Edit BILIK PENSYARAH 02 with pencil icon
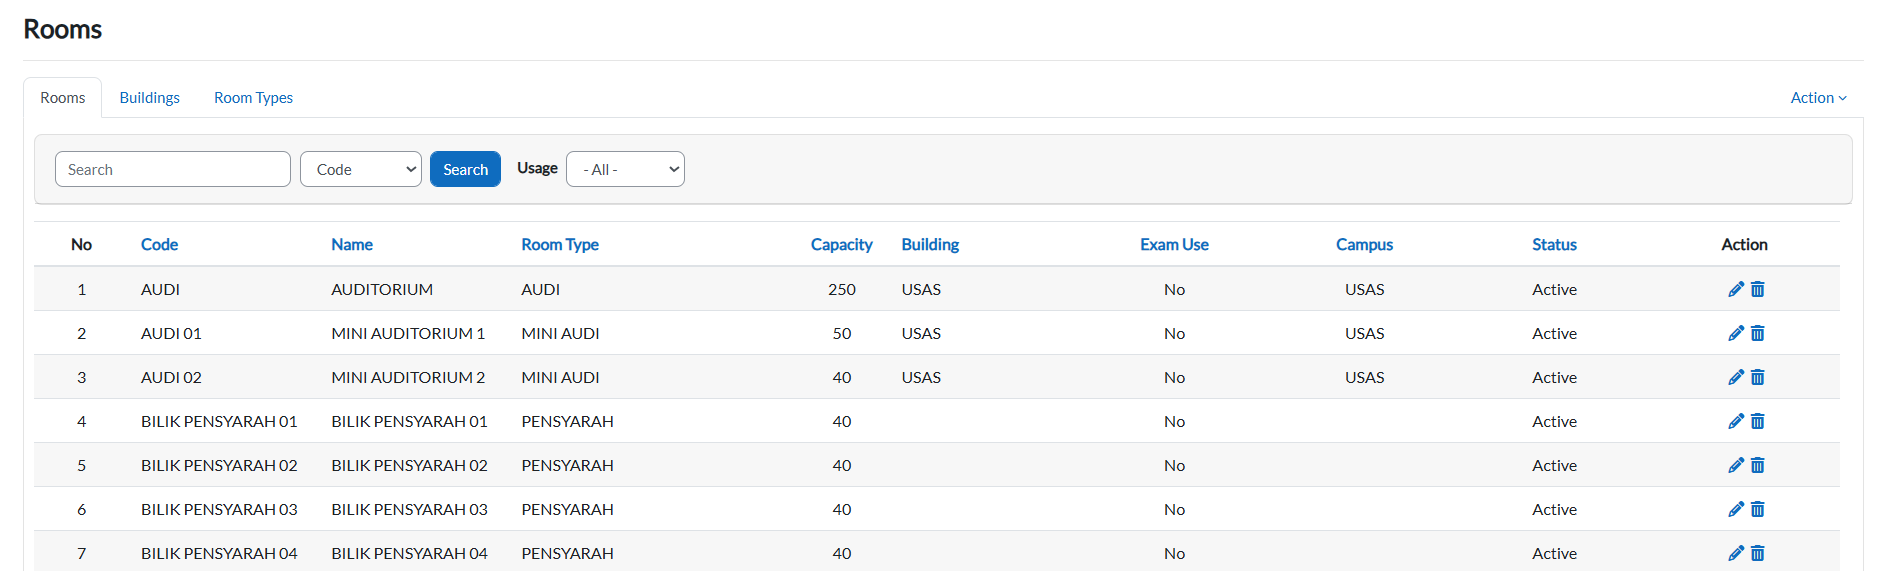Viewport: 1890px width, 571px height. 1735,465
